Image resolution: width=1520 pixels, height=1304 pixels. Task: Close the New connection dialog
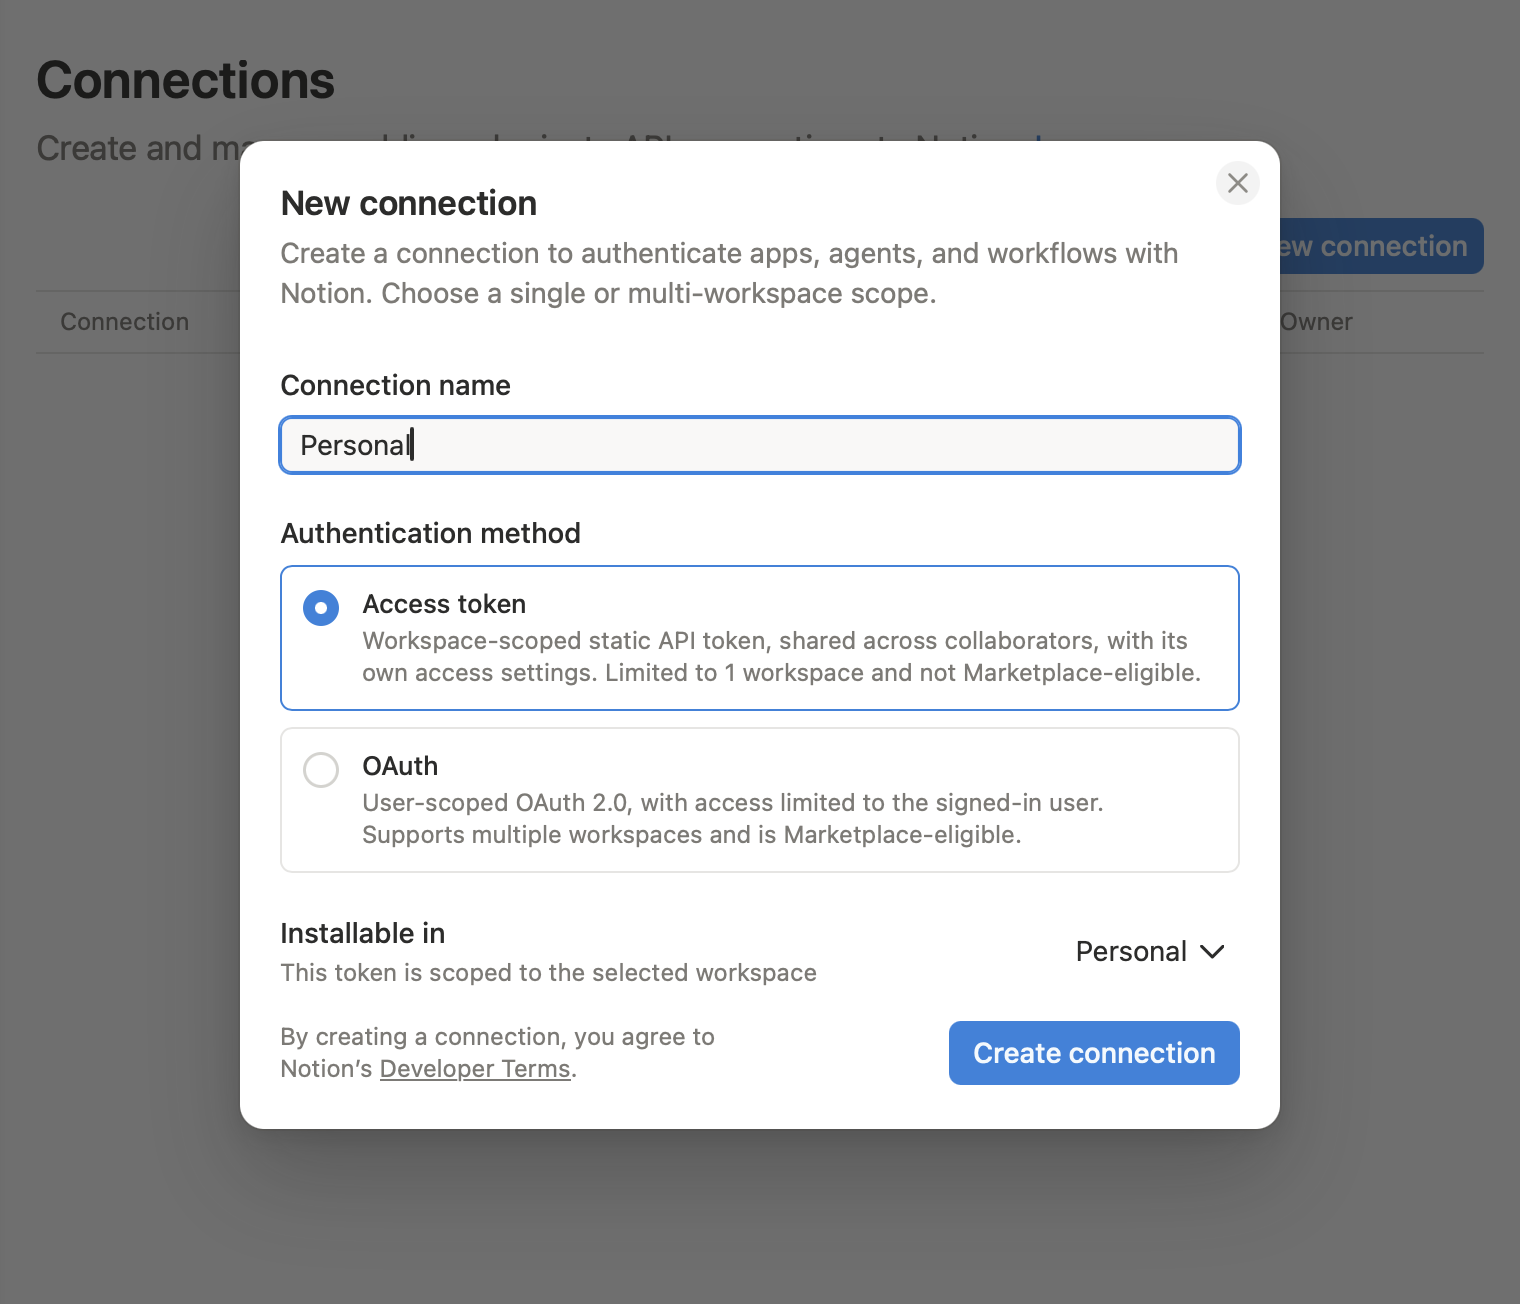[x=1237, y=183]
